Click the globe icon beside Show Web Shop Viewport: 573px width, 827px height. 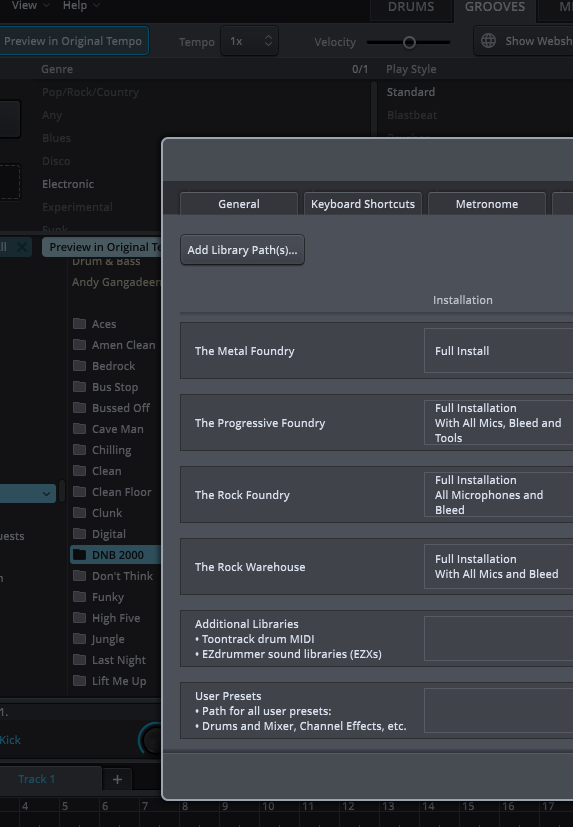pyautogui.click(x=489, y=41)
